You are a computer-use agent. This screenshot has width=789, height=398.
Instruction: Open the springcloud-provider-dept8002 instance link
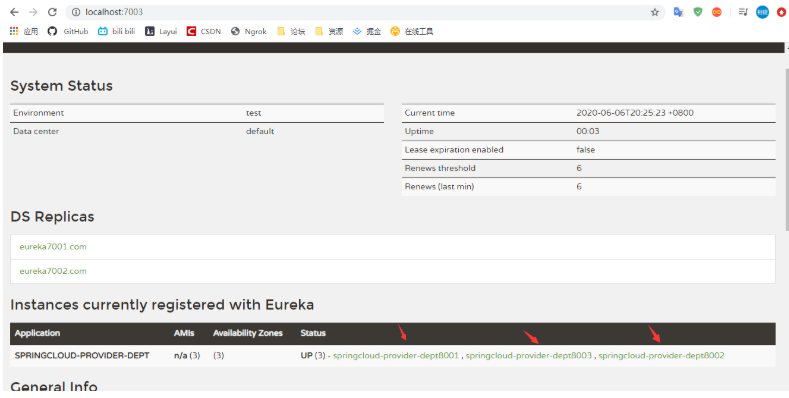point(661,356)
